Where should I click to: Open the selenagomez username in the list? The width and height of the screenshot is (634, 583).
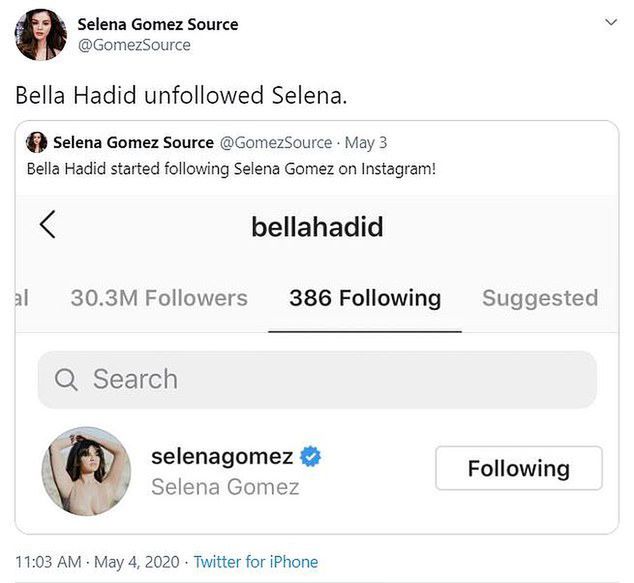pos(222,457)
